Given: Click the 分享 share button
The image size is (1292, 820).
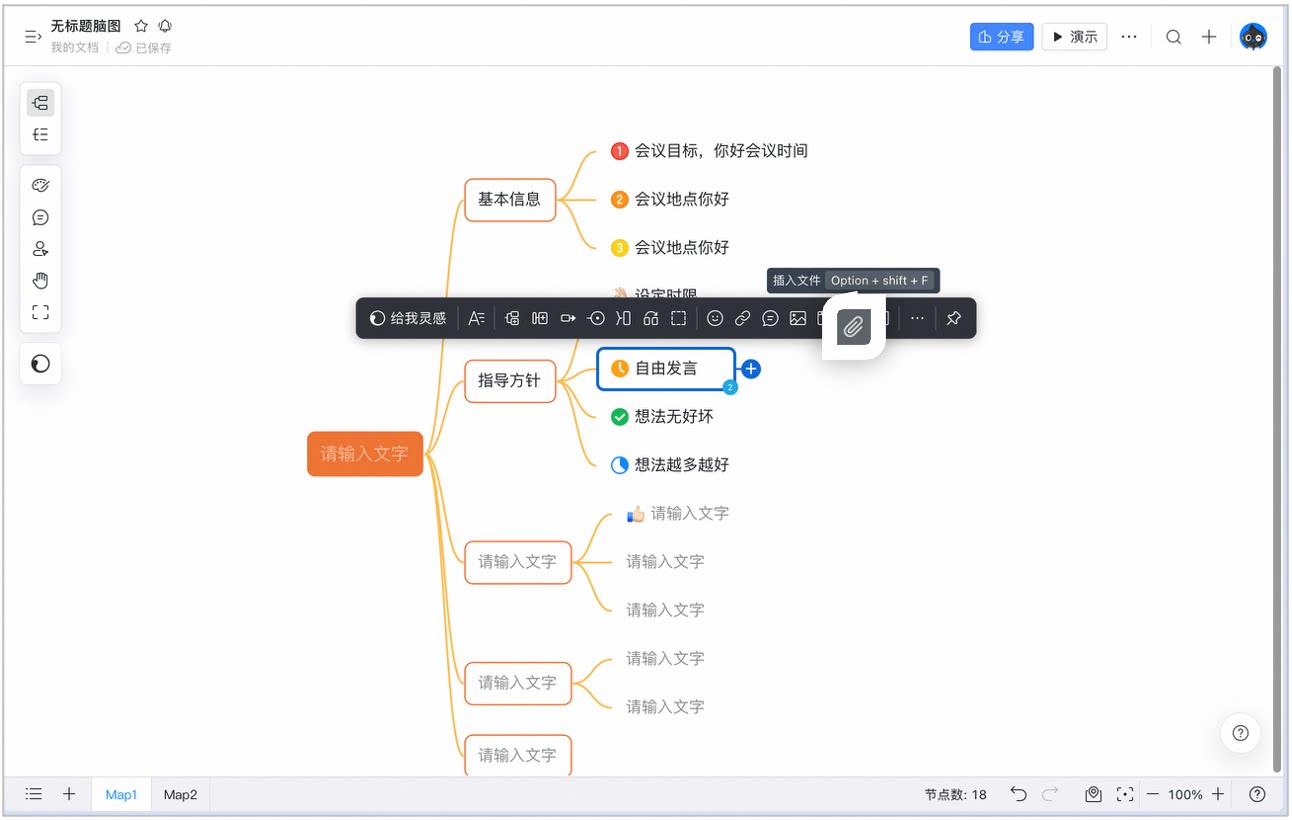Looking at the screenshot, I should [1002, 37].
